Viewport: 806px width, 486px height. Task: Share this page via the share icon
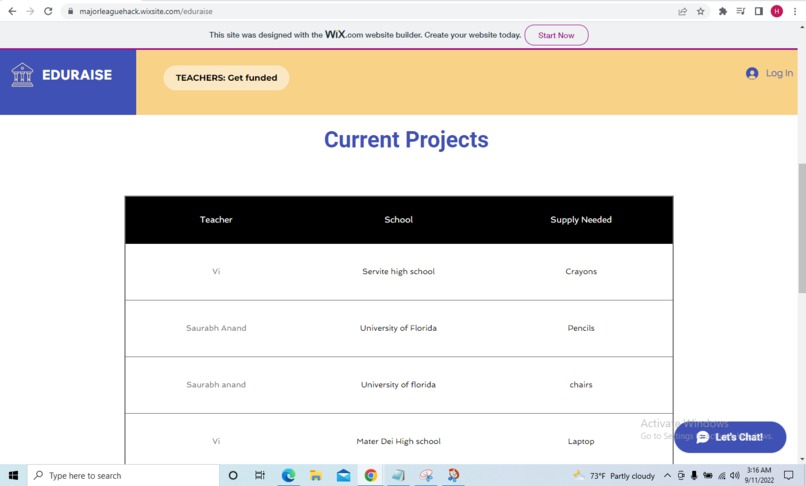(683, 11)
